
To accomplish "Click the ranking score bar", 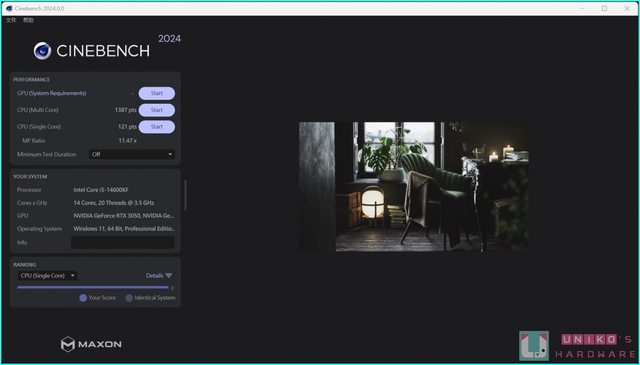I will (93, 287).
